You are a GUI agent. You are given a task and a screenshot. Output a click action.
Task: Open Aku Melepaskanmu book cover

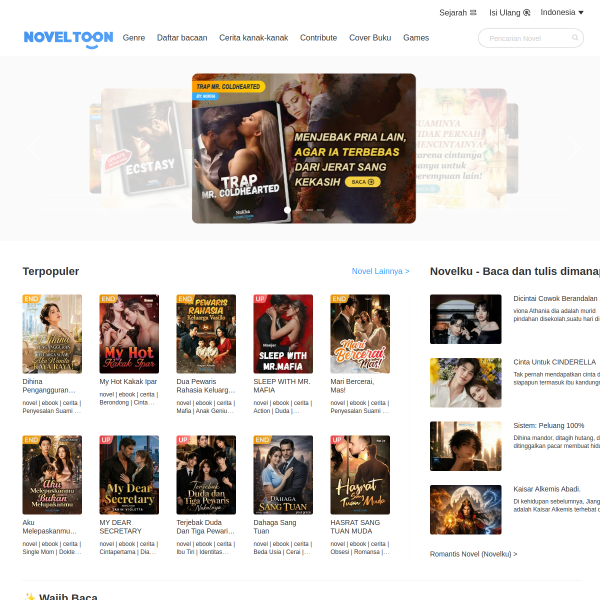tap(52, 474)
